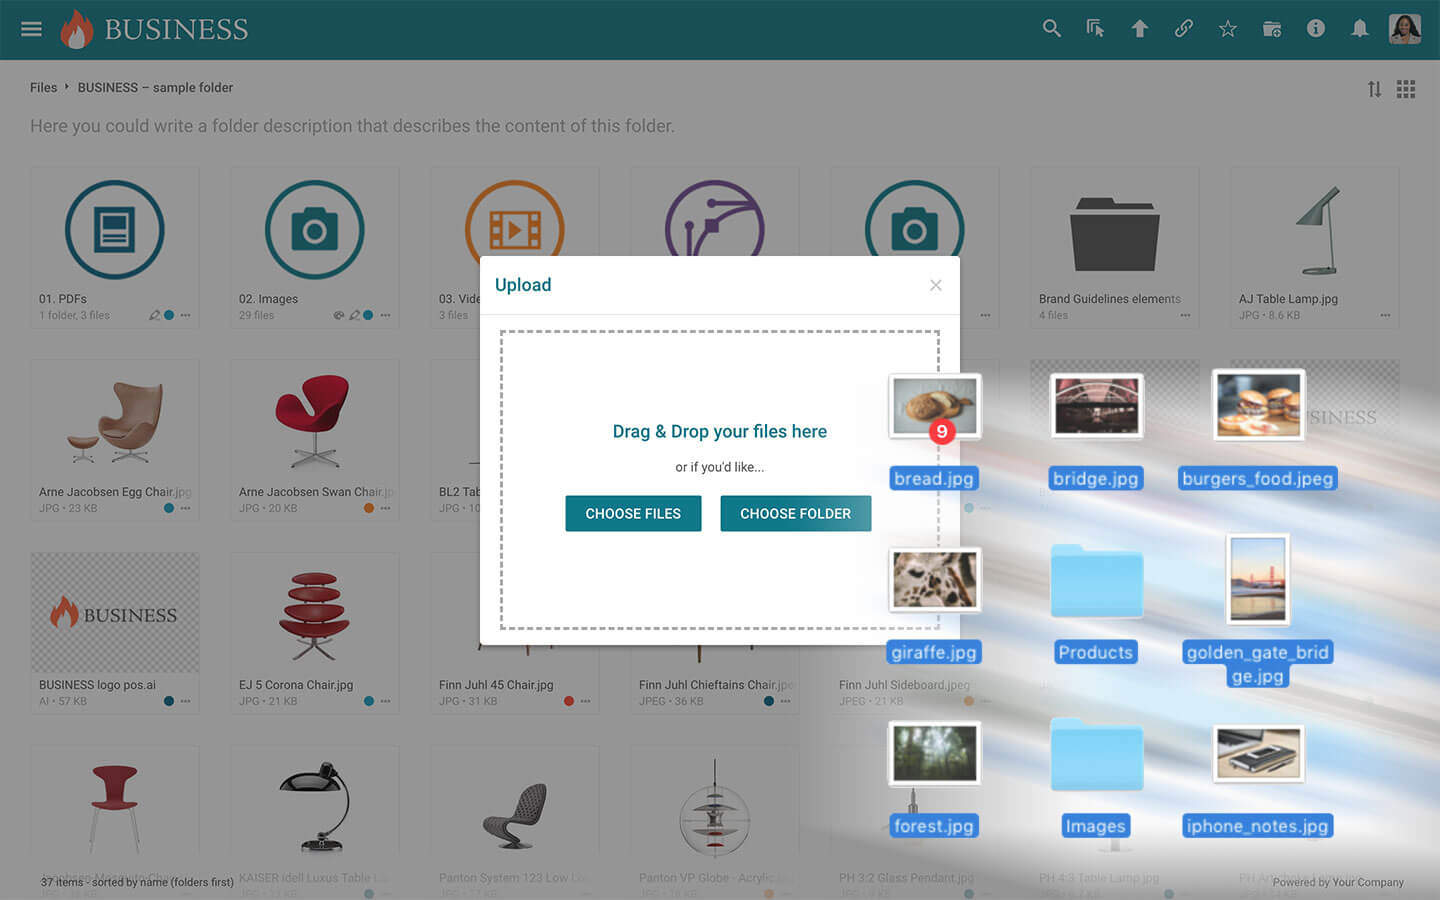Select the AJ Table Lamp.jpg thumbnail
1440x900 pixels.
(1315, 230)
